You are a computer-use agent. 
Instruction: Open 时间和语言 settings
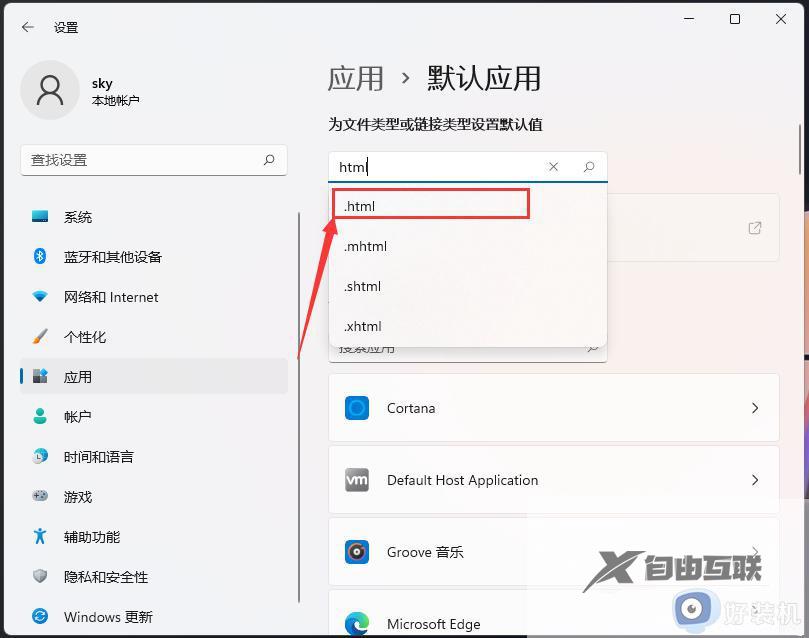click(x=40, y=457)
